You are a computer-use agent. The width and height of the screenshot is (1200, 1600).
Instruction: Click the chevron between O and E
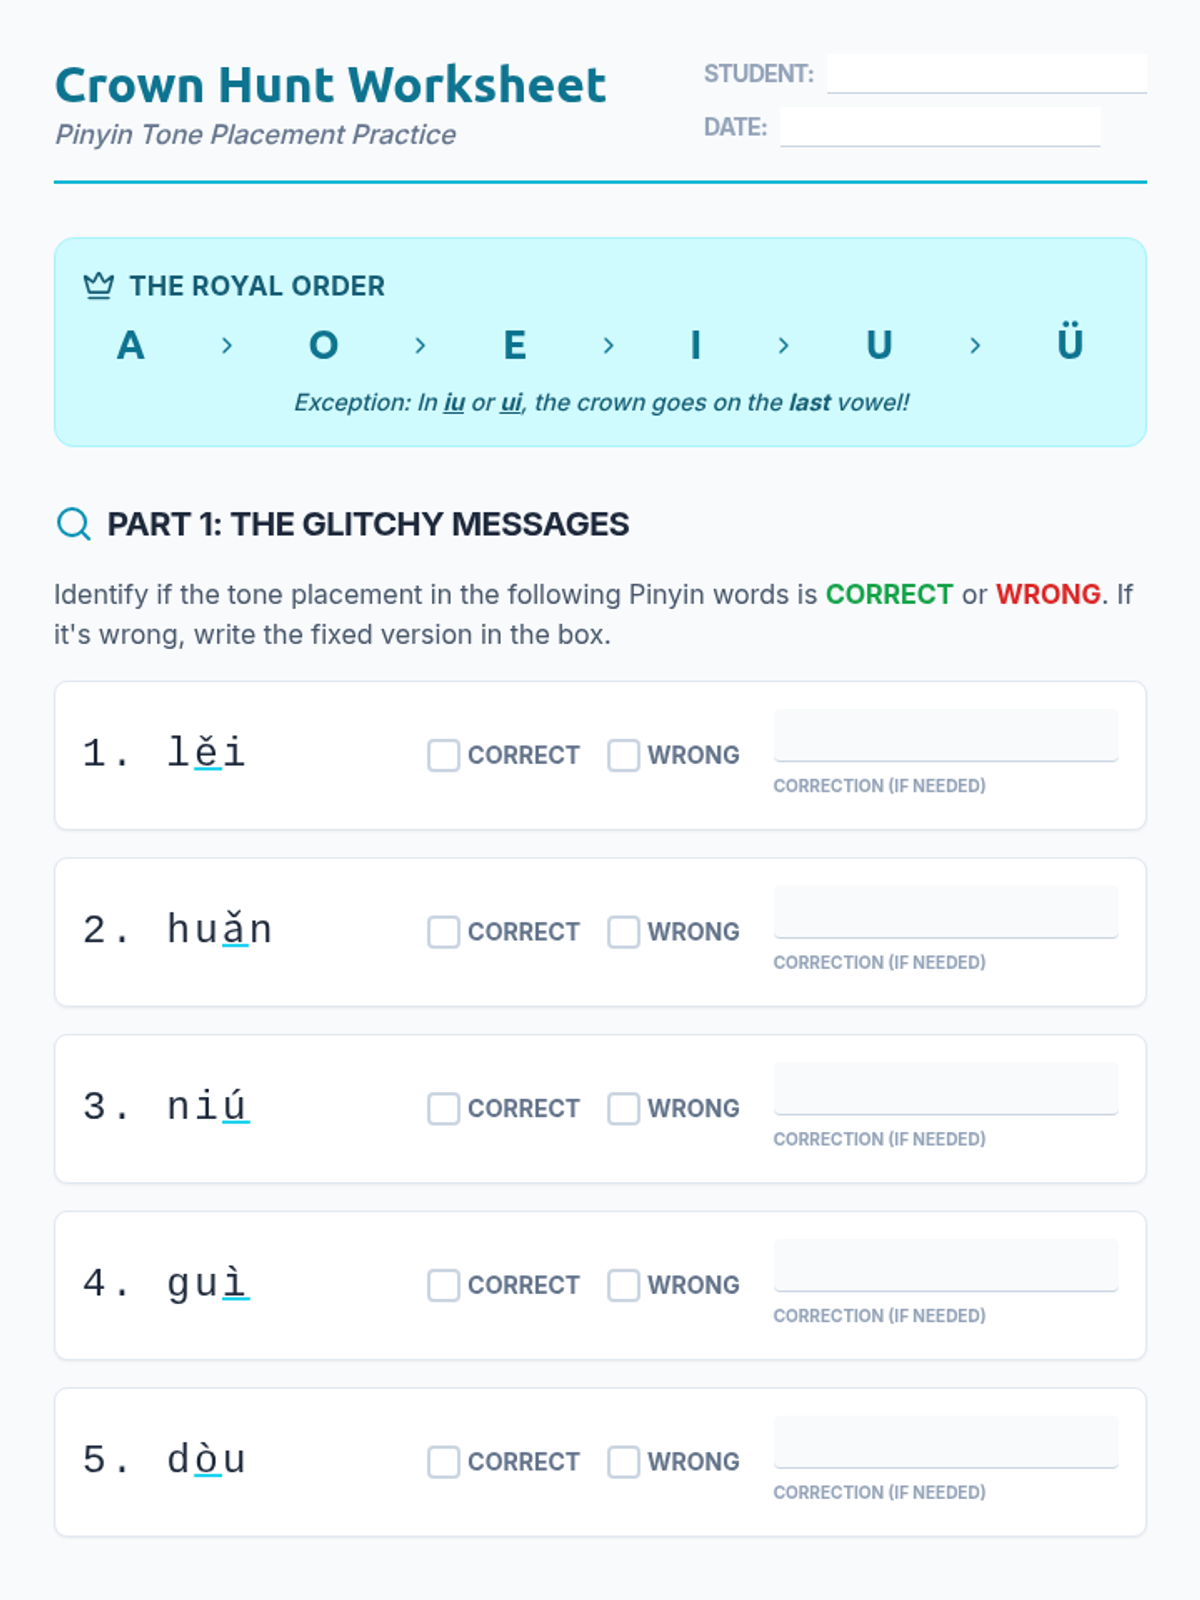(x=420, y=346)
